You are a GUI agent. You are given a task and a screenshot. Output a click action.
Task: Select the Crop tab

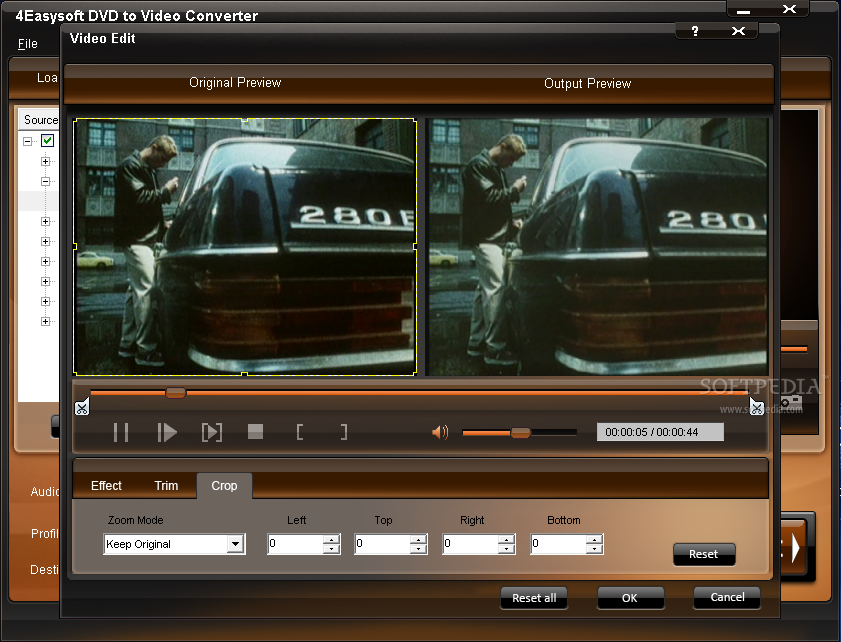[224, 486]
